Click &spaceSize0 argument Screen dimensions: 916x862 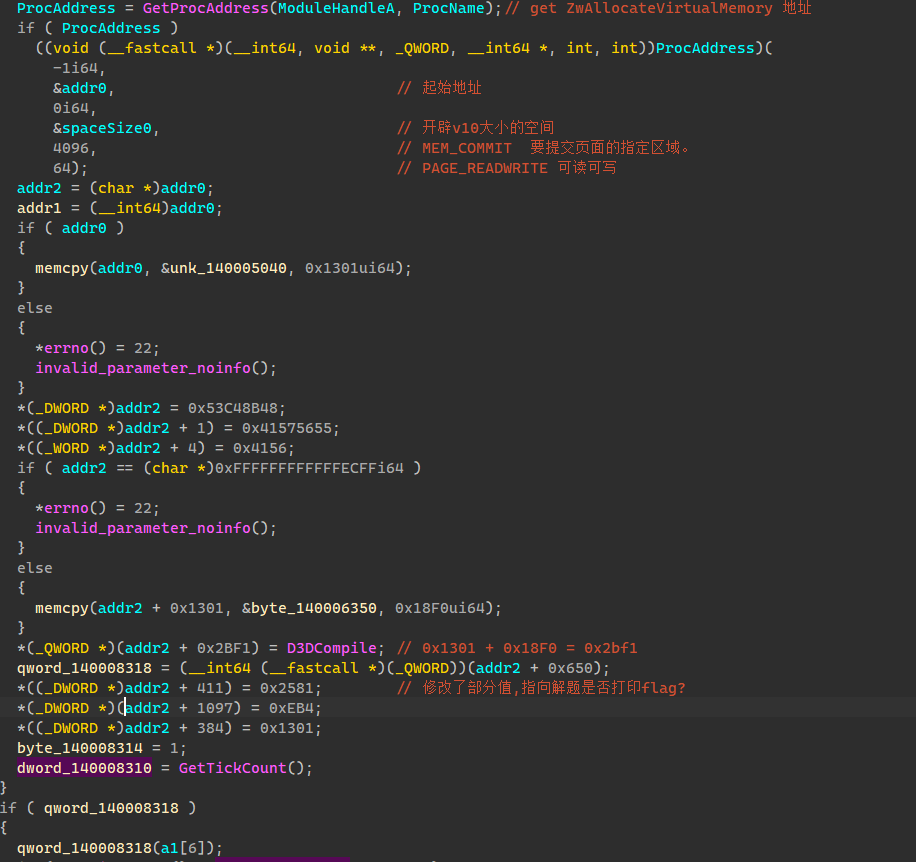tap(106, 128)
